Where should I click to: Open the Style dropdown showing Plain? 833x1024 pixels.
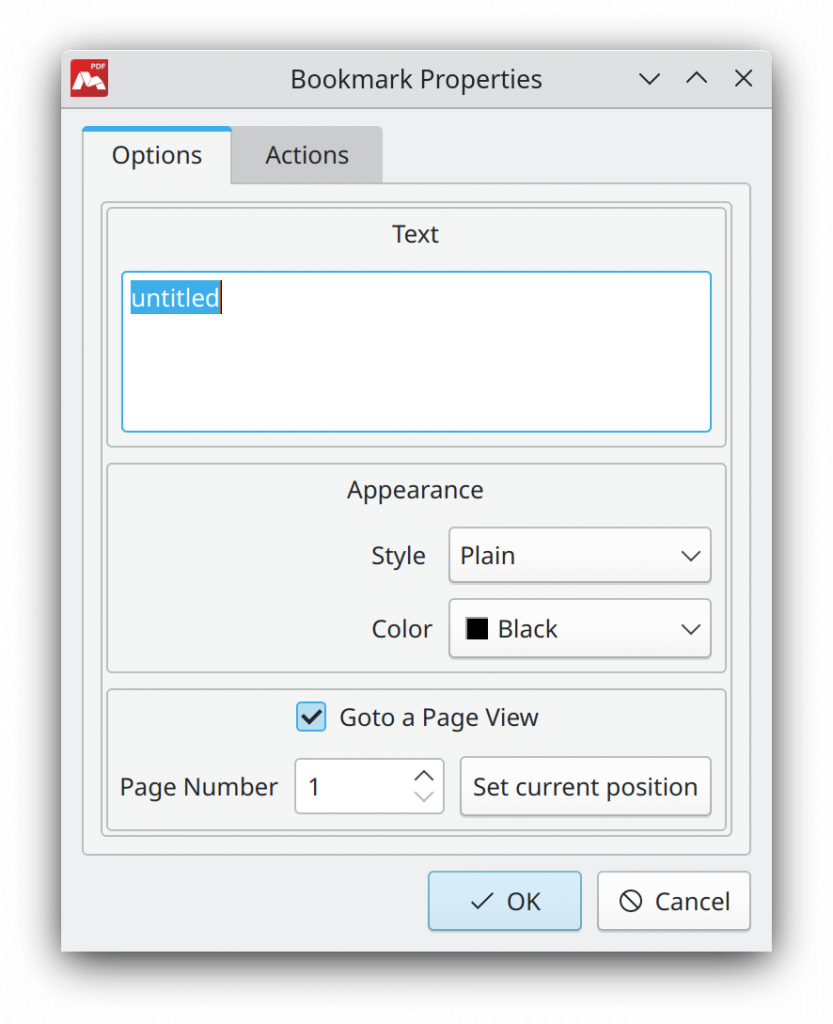pos(579,556)
